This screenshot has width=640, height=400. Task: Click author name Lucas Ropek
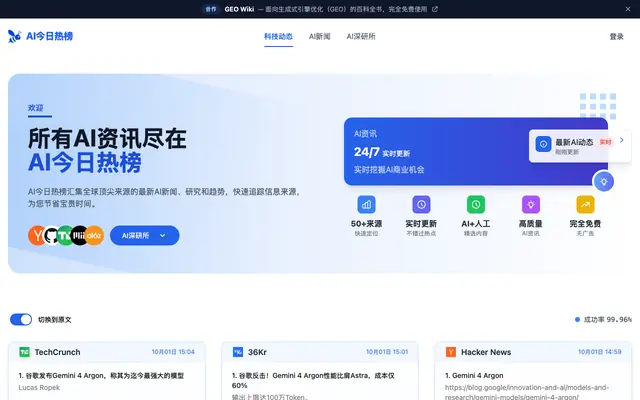tap(39, 387)
